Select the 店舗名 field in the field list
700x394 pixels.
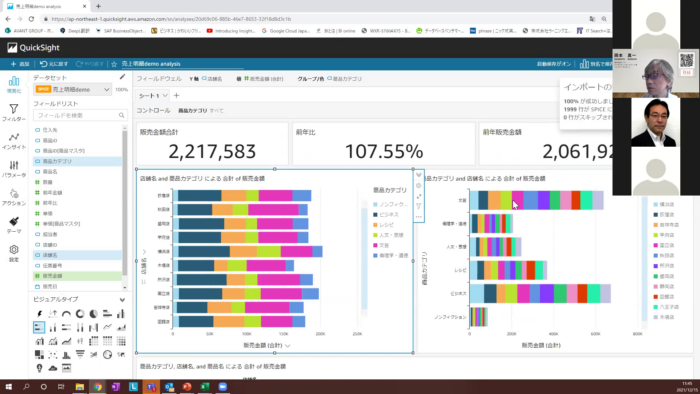77,255
